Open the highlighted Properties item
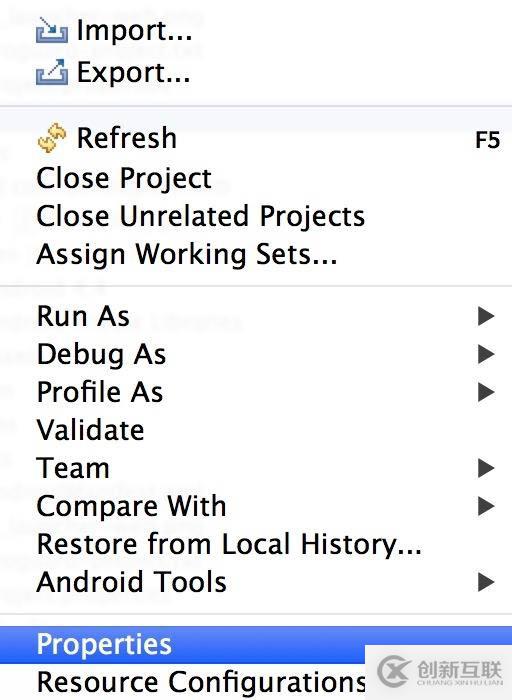 pyautogui.click(x=256, y=644)
